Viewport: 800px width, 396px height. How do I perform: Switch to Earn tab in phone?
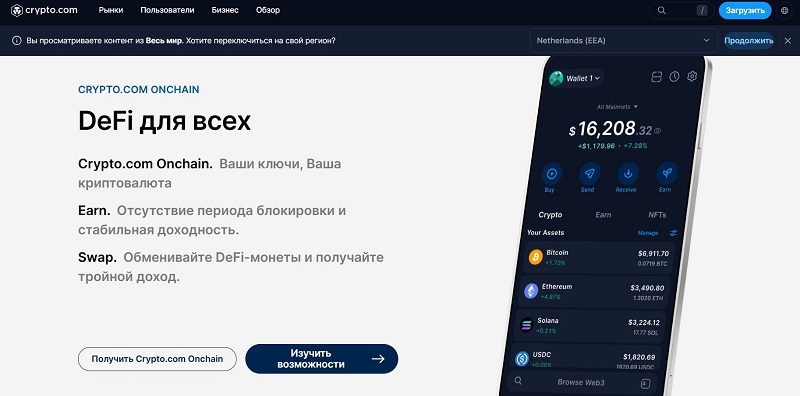click(603, 215)
